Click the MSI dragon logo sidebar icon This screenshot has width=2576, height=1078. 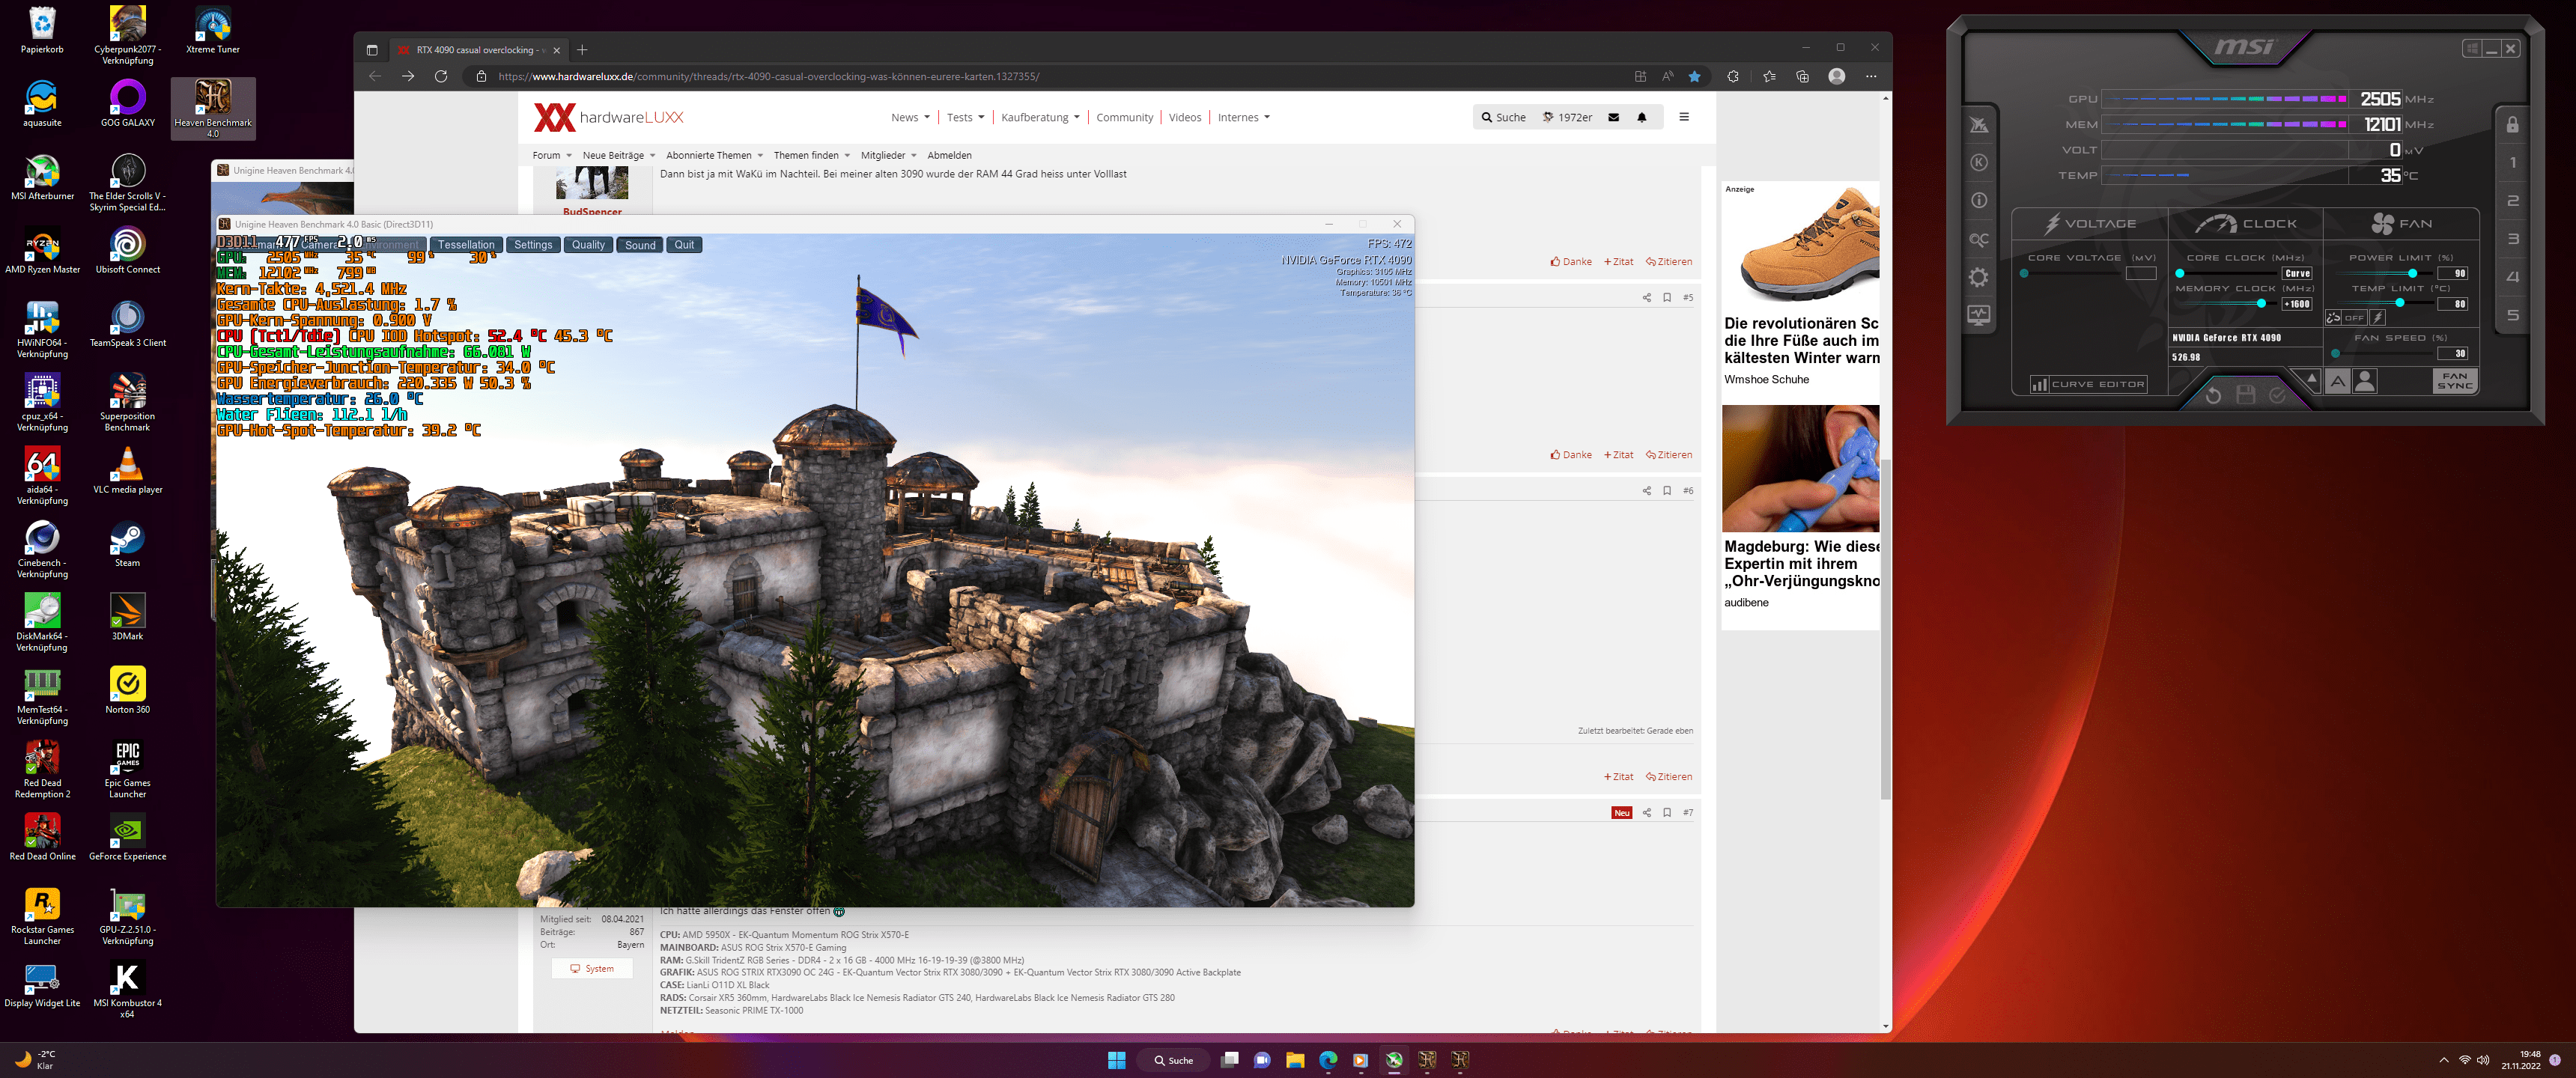pyautogui.click(x=1978, y=125)
